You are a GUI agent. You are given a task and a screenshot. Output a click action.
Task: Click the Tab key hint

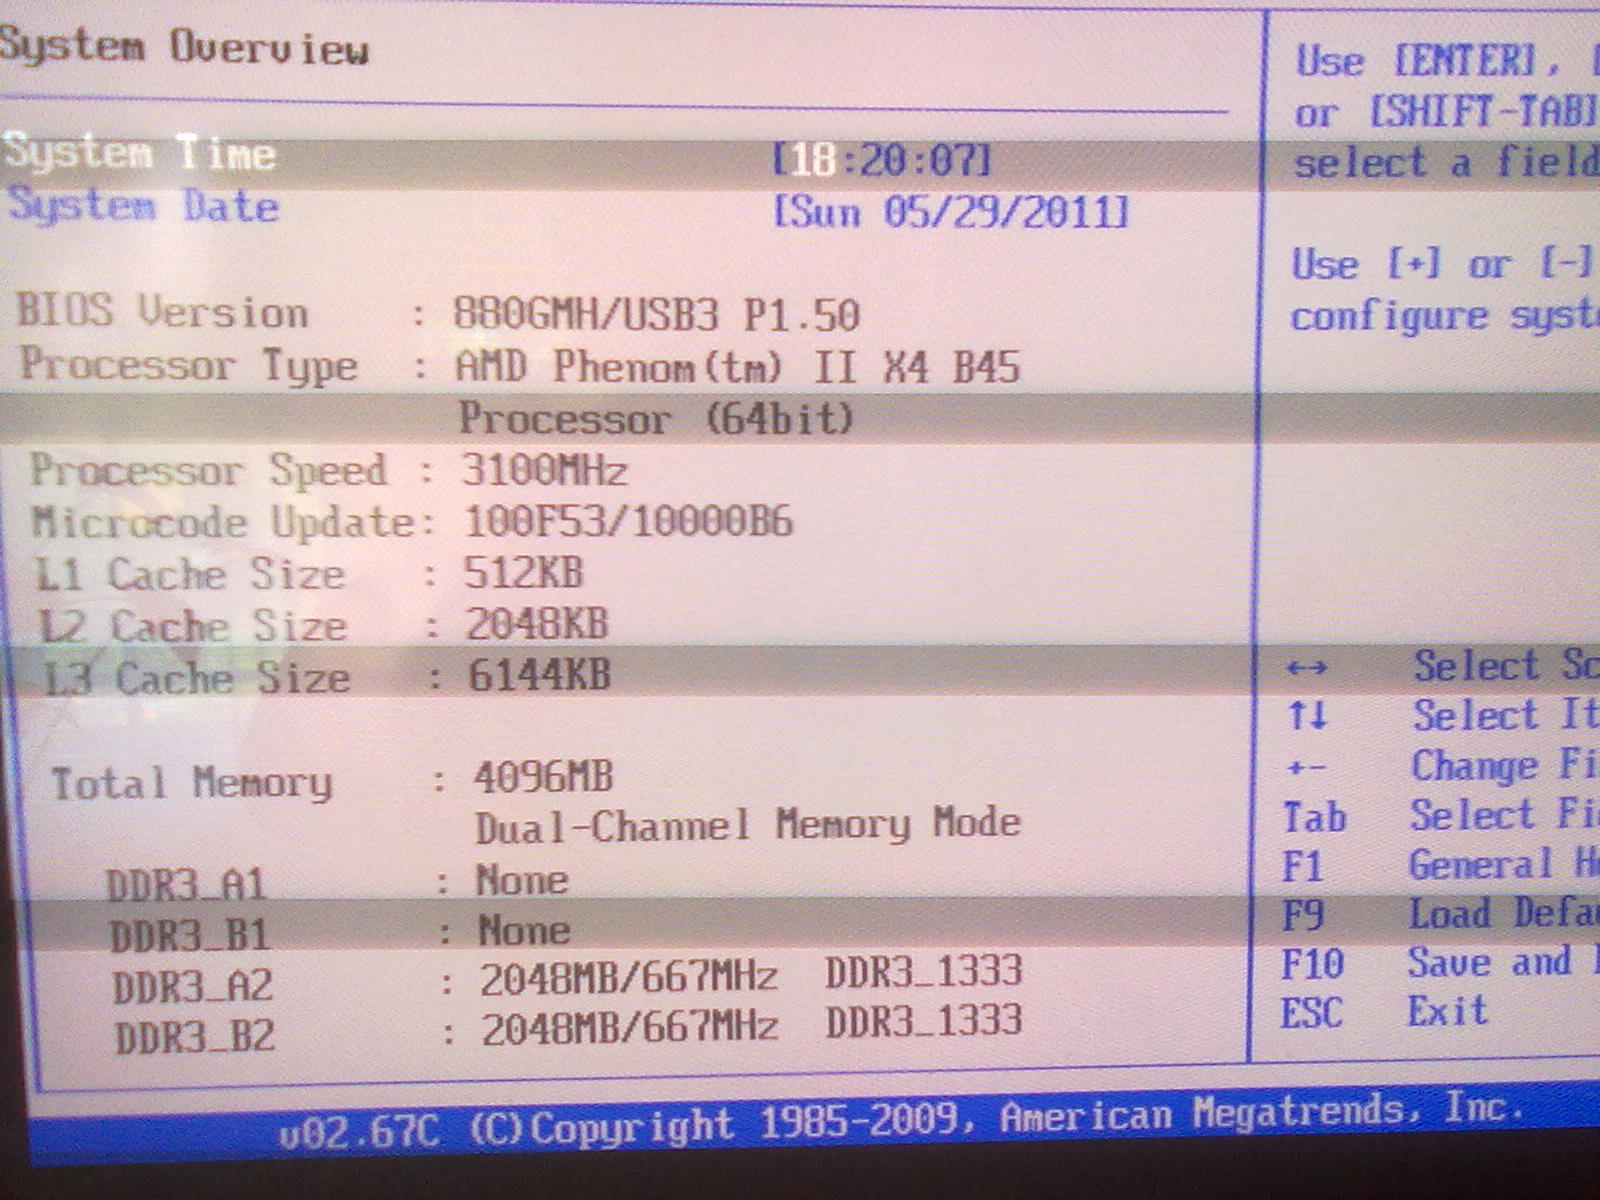click(x=1314, y=817)
